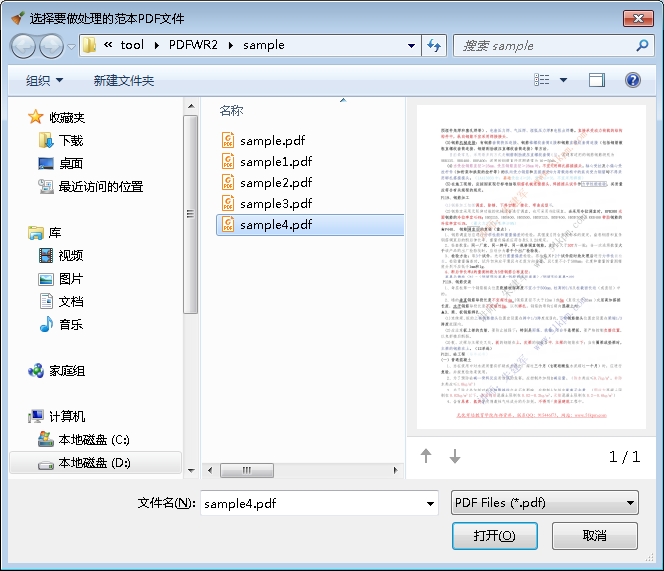664x571 pixels.
Task: Go to previous preview page up arrow
Action: (426, 456)
